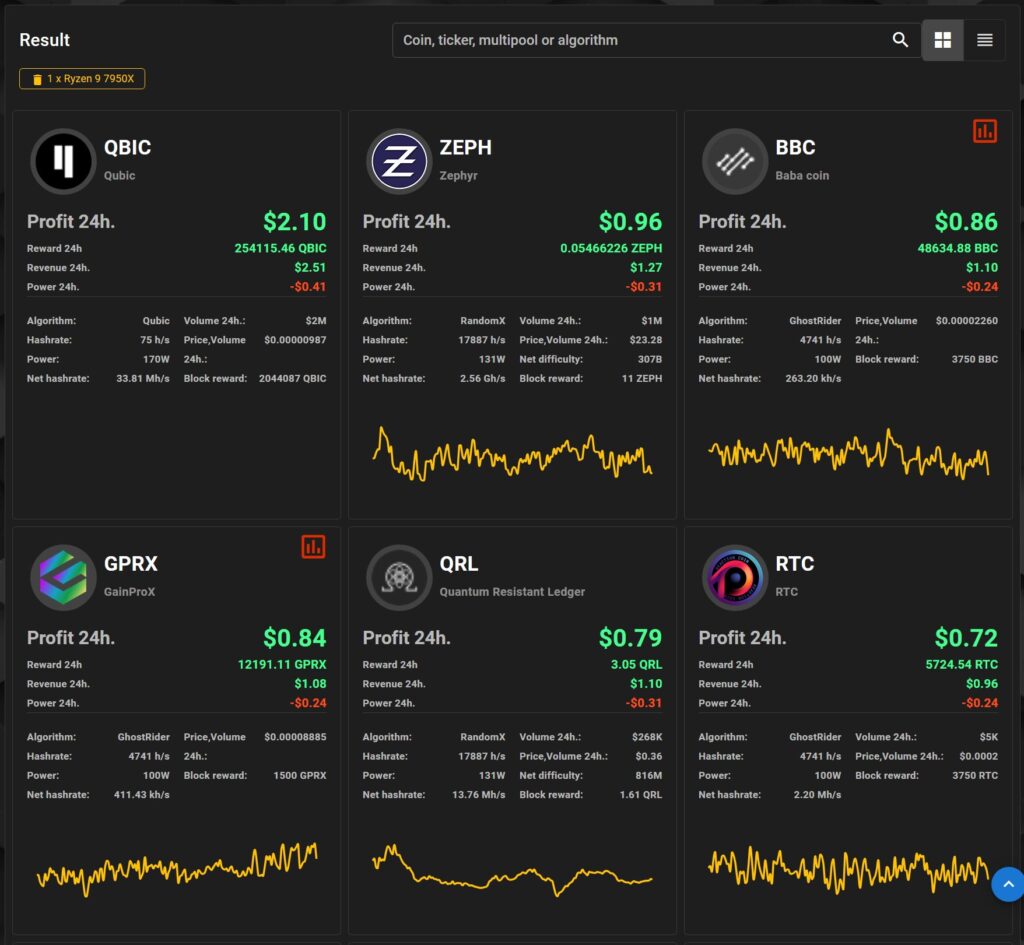Click the ZEPH profit history chart
This screenshot has height=945, width=1024.
(512, 454)
